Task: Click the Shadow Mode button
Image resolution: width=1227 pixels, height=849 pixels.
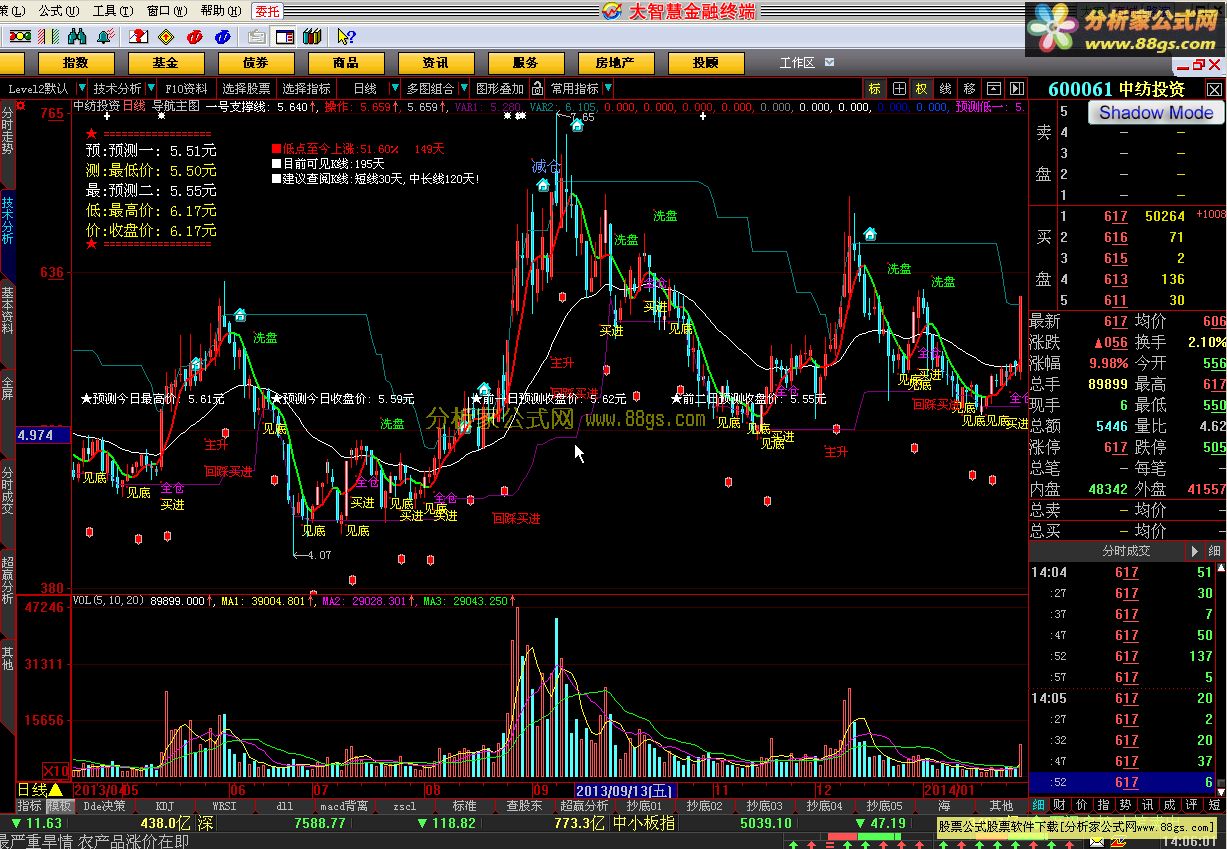Action: (1156, 113)
